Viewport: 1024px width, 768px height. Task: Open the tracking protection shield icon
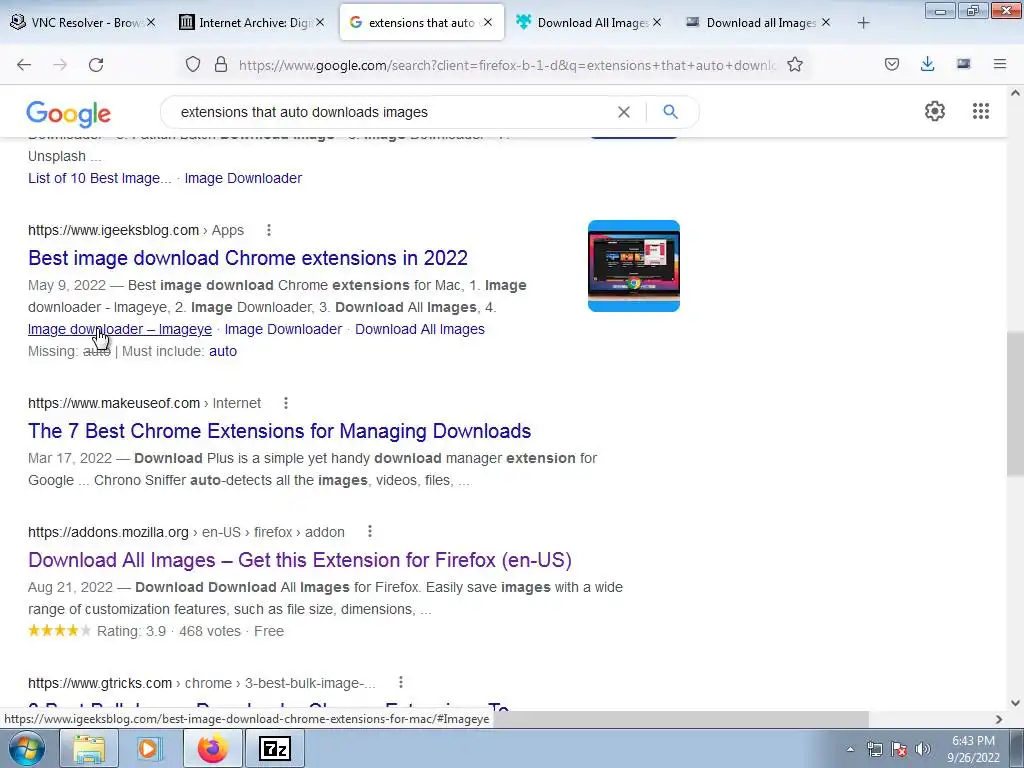(x=193, y=64)
